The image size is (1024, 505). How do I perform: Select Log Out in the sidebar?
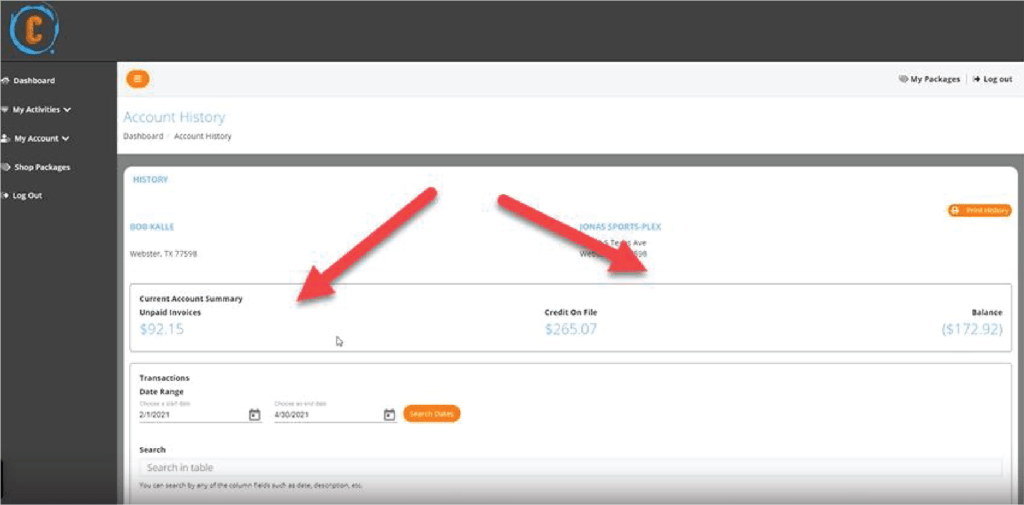click(27, 195)
